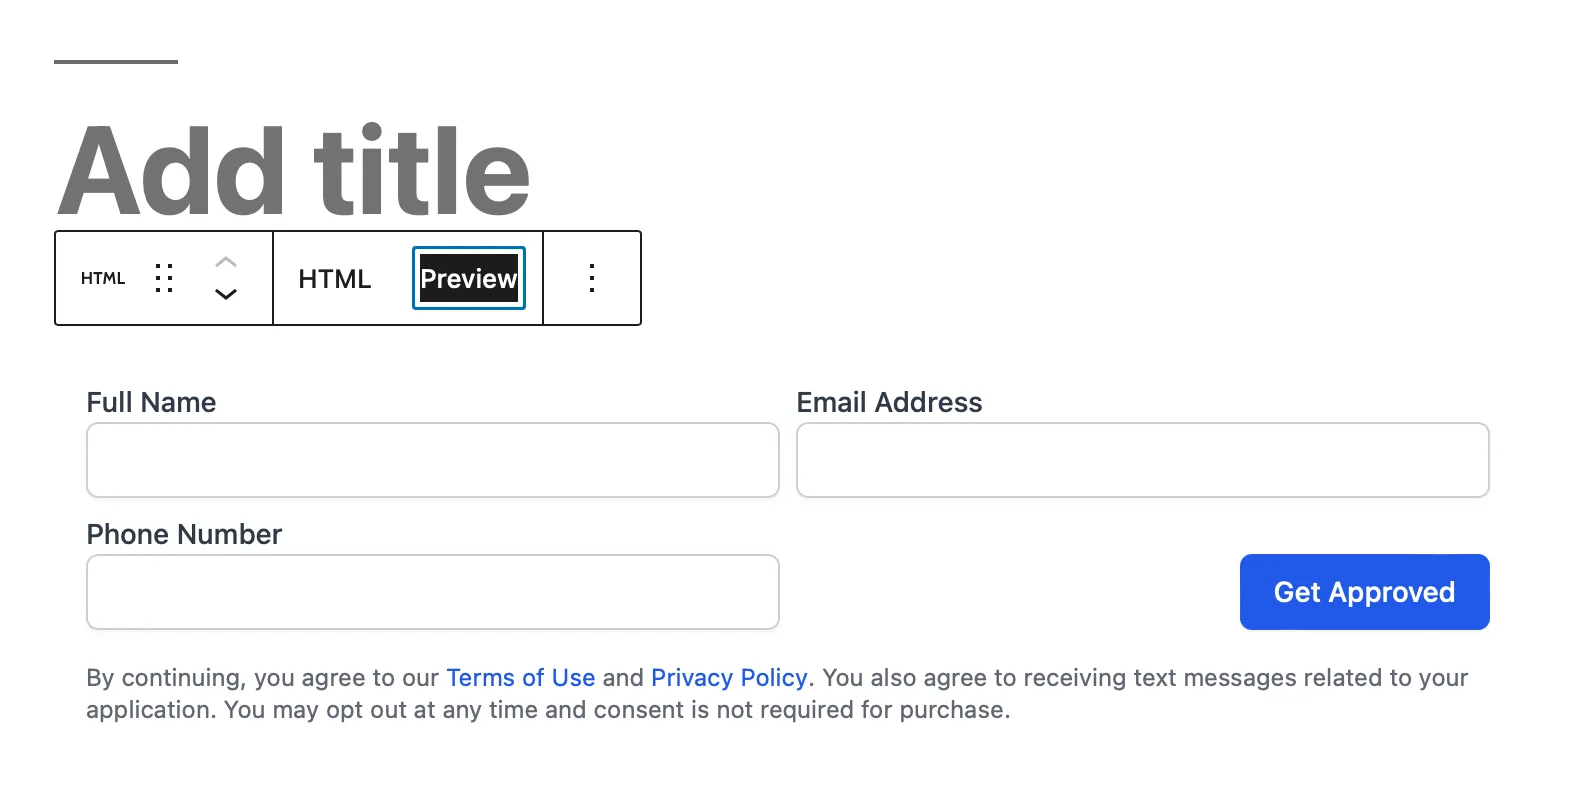Click the Email Address label
Screen dimensions: 1594x800
click(889, 402)
